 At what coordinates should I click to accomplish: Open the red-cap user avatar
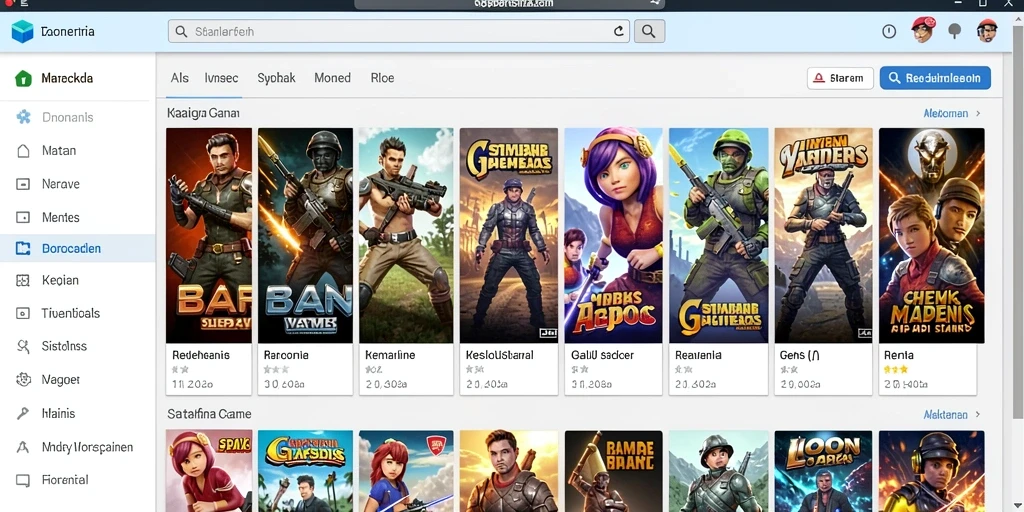click(923, 30)
